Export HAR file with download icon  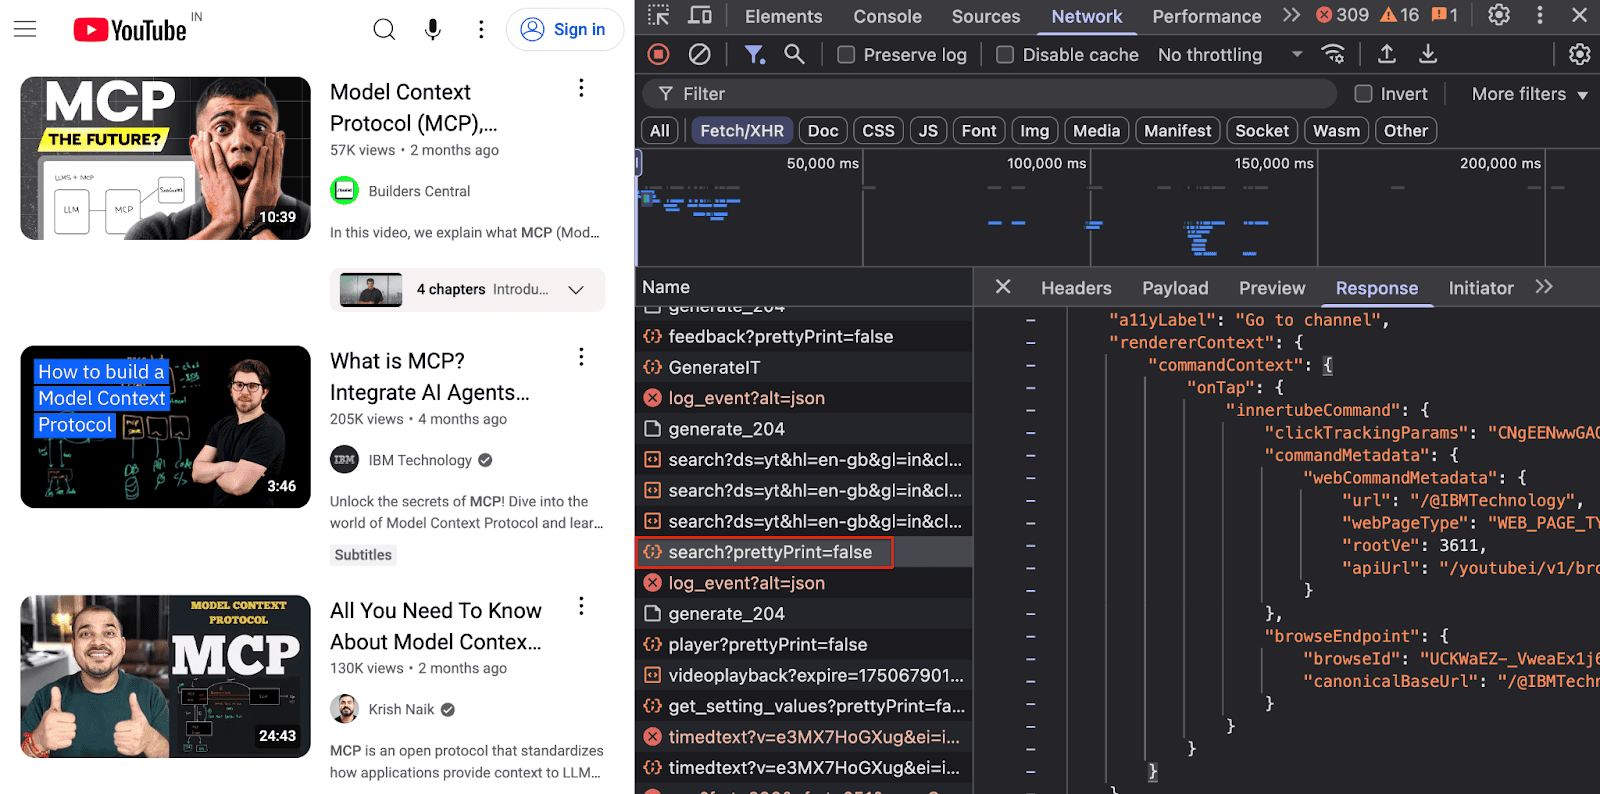1428,54
